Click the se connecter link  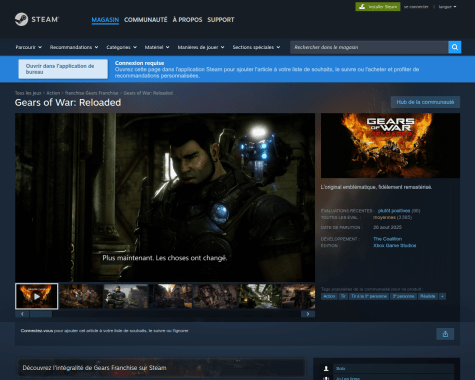pos(416,7)
